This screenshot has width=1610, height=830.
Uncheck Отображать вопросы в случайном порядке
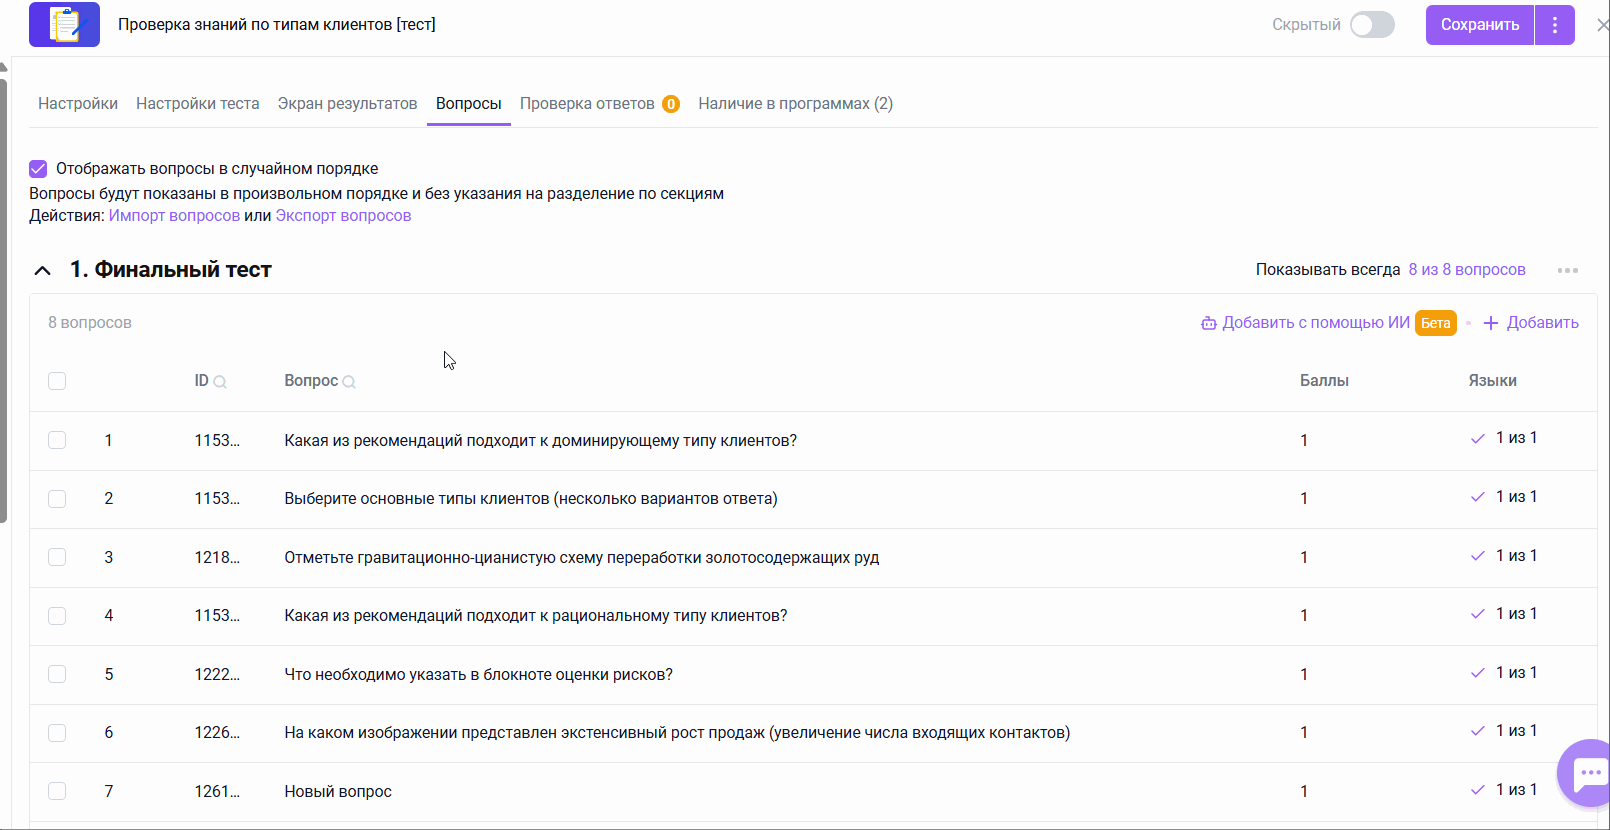pyautogui.click(x=38, y=169)
